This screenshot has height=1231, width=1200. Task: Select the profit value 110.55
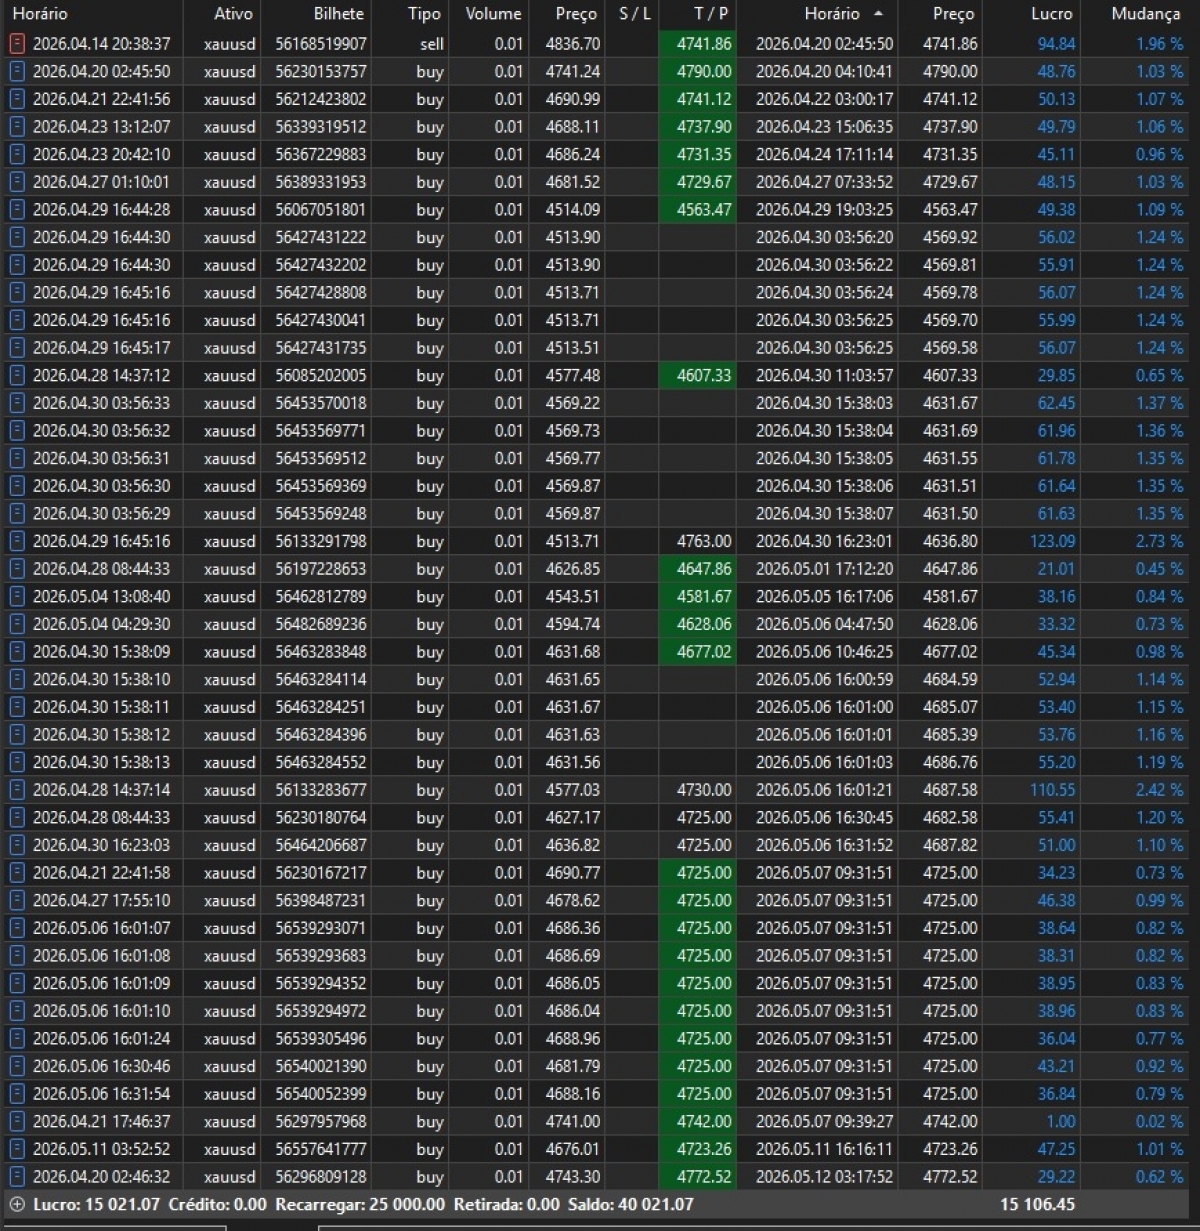(1052, 790)
